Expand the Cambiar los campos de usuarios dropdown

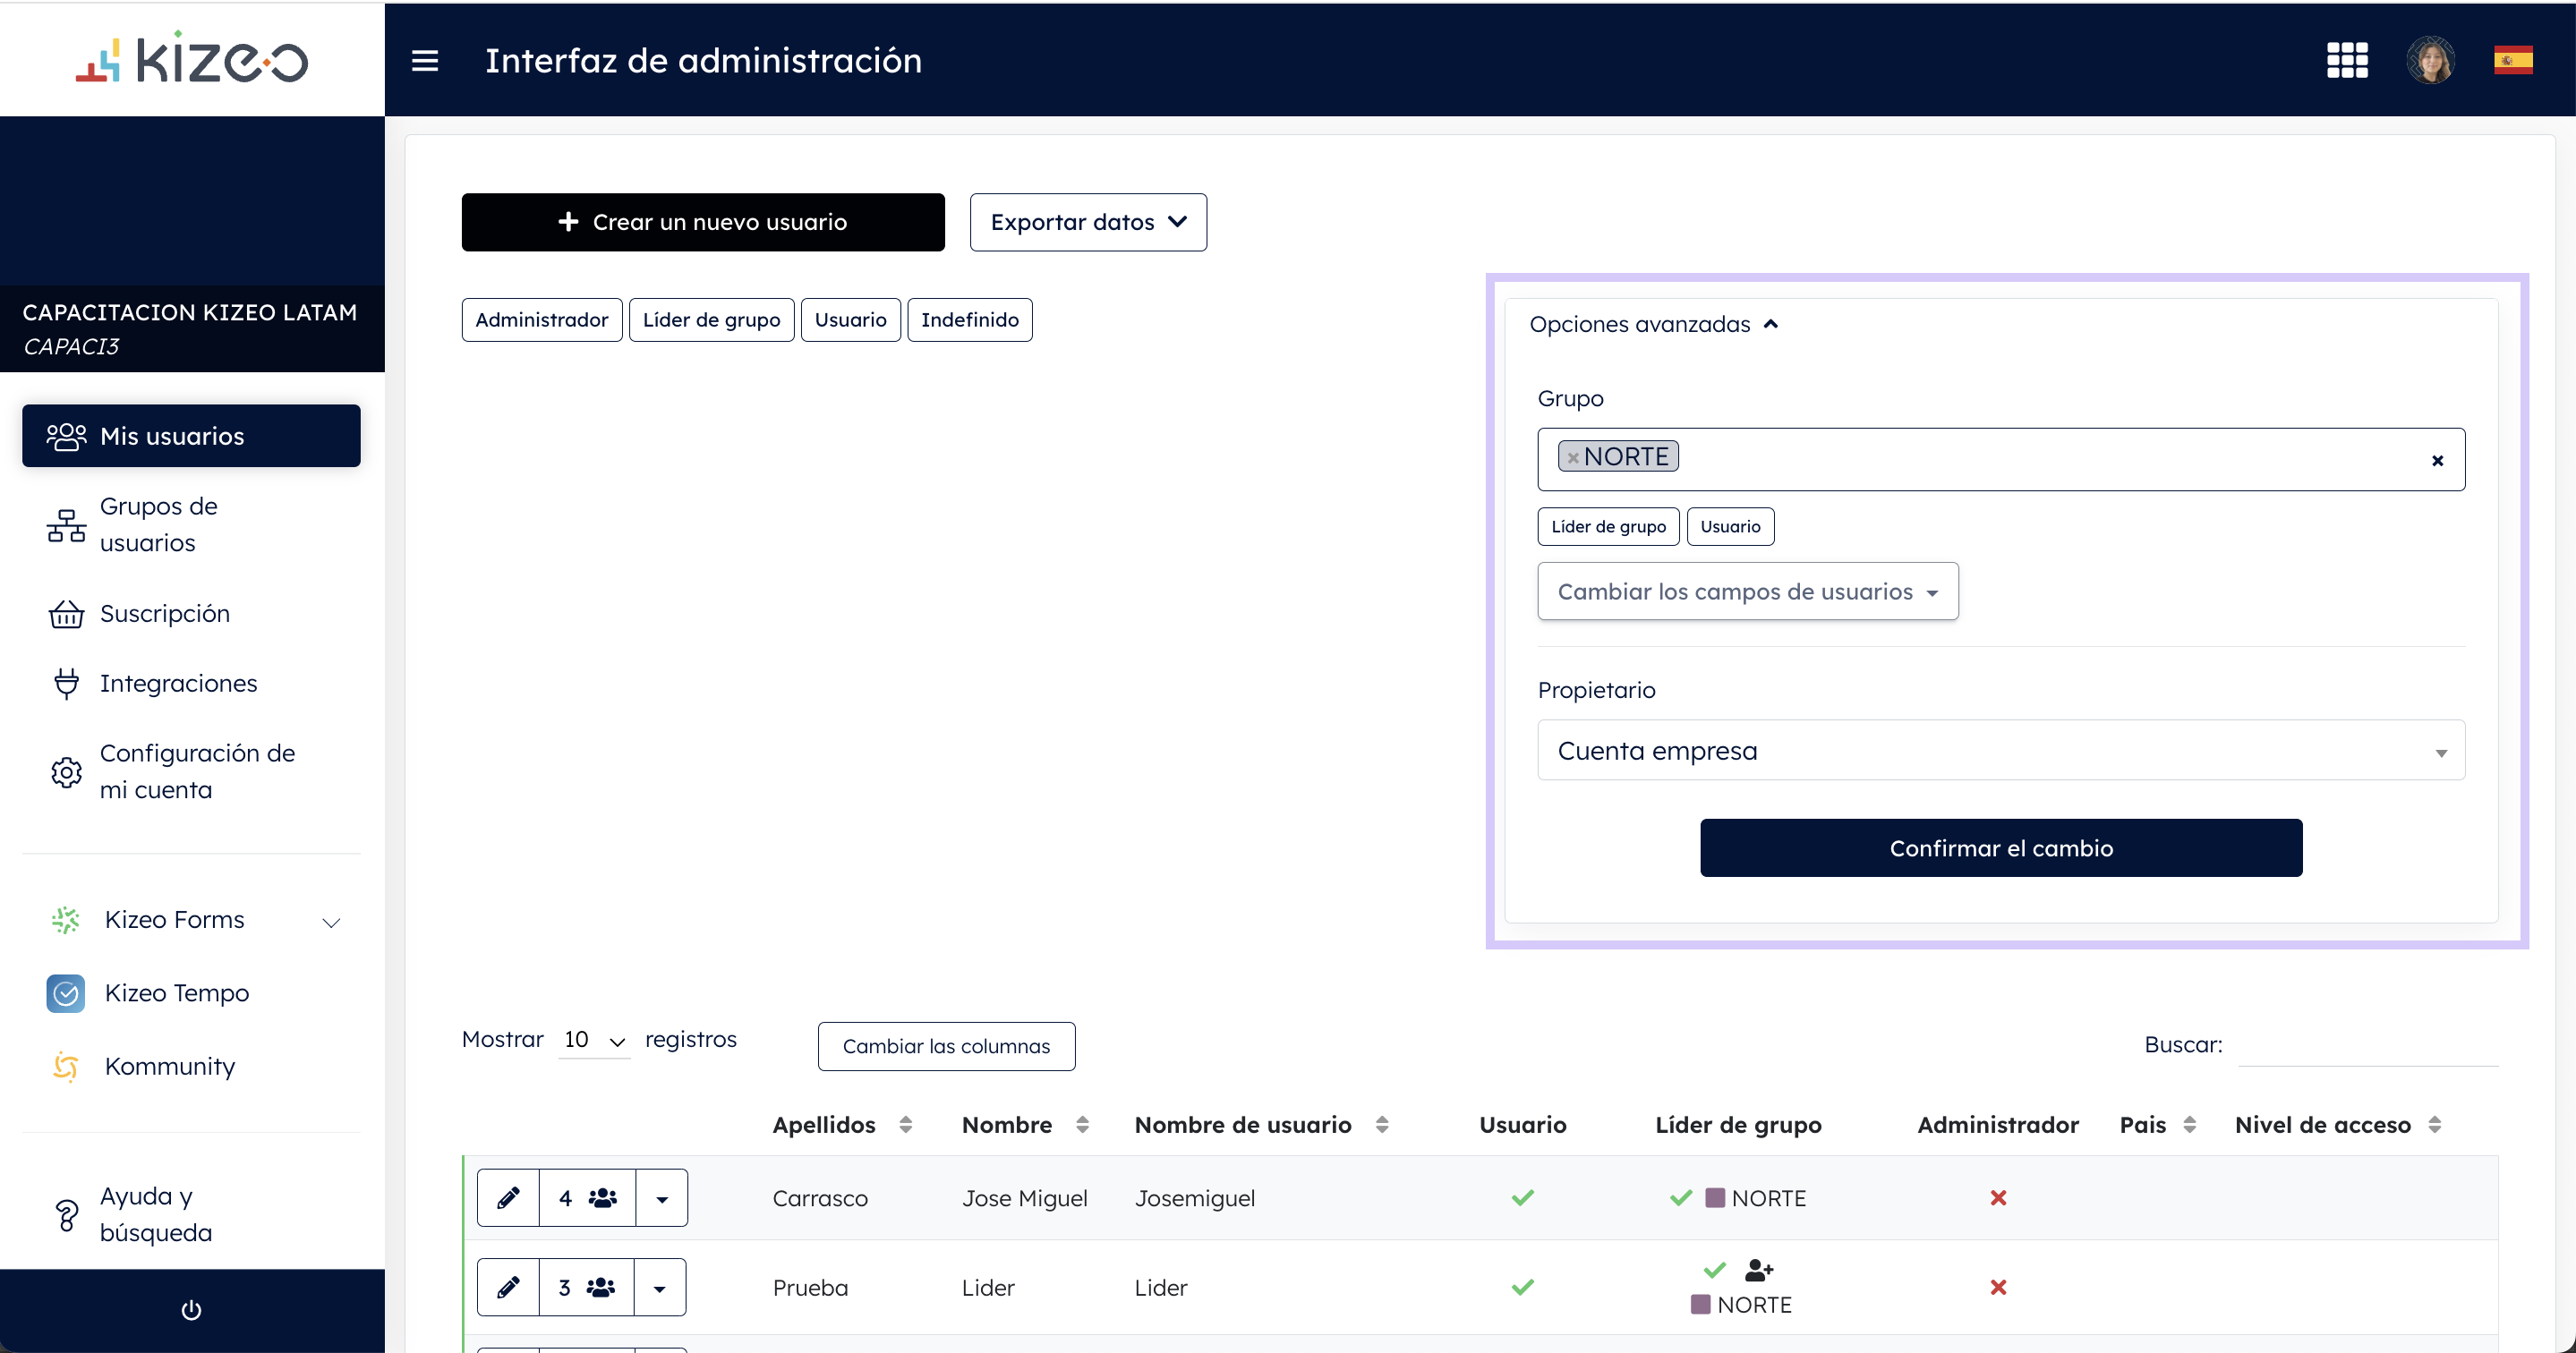[1746, 591]
